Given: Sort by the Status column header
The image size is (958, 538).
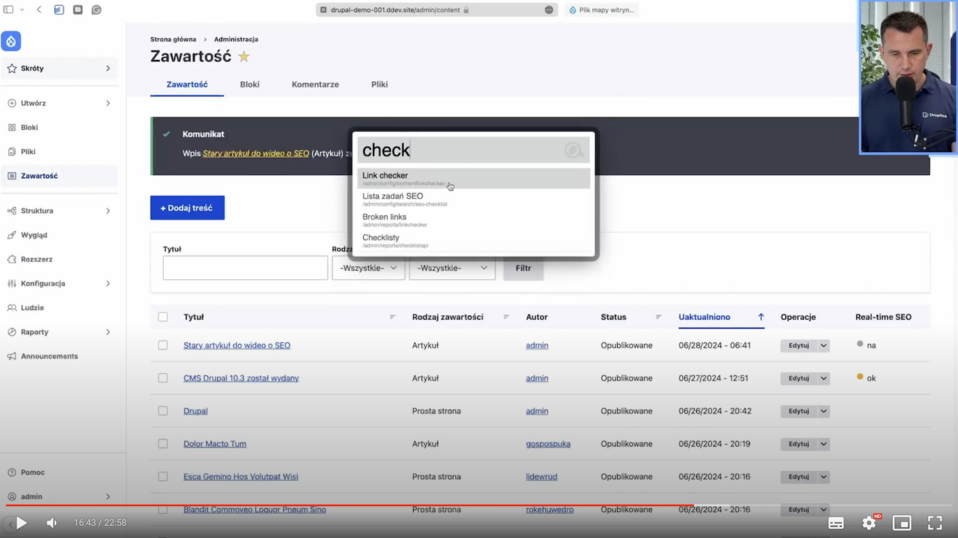Looking at the screenshot, I should [x=613, y=317].
